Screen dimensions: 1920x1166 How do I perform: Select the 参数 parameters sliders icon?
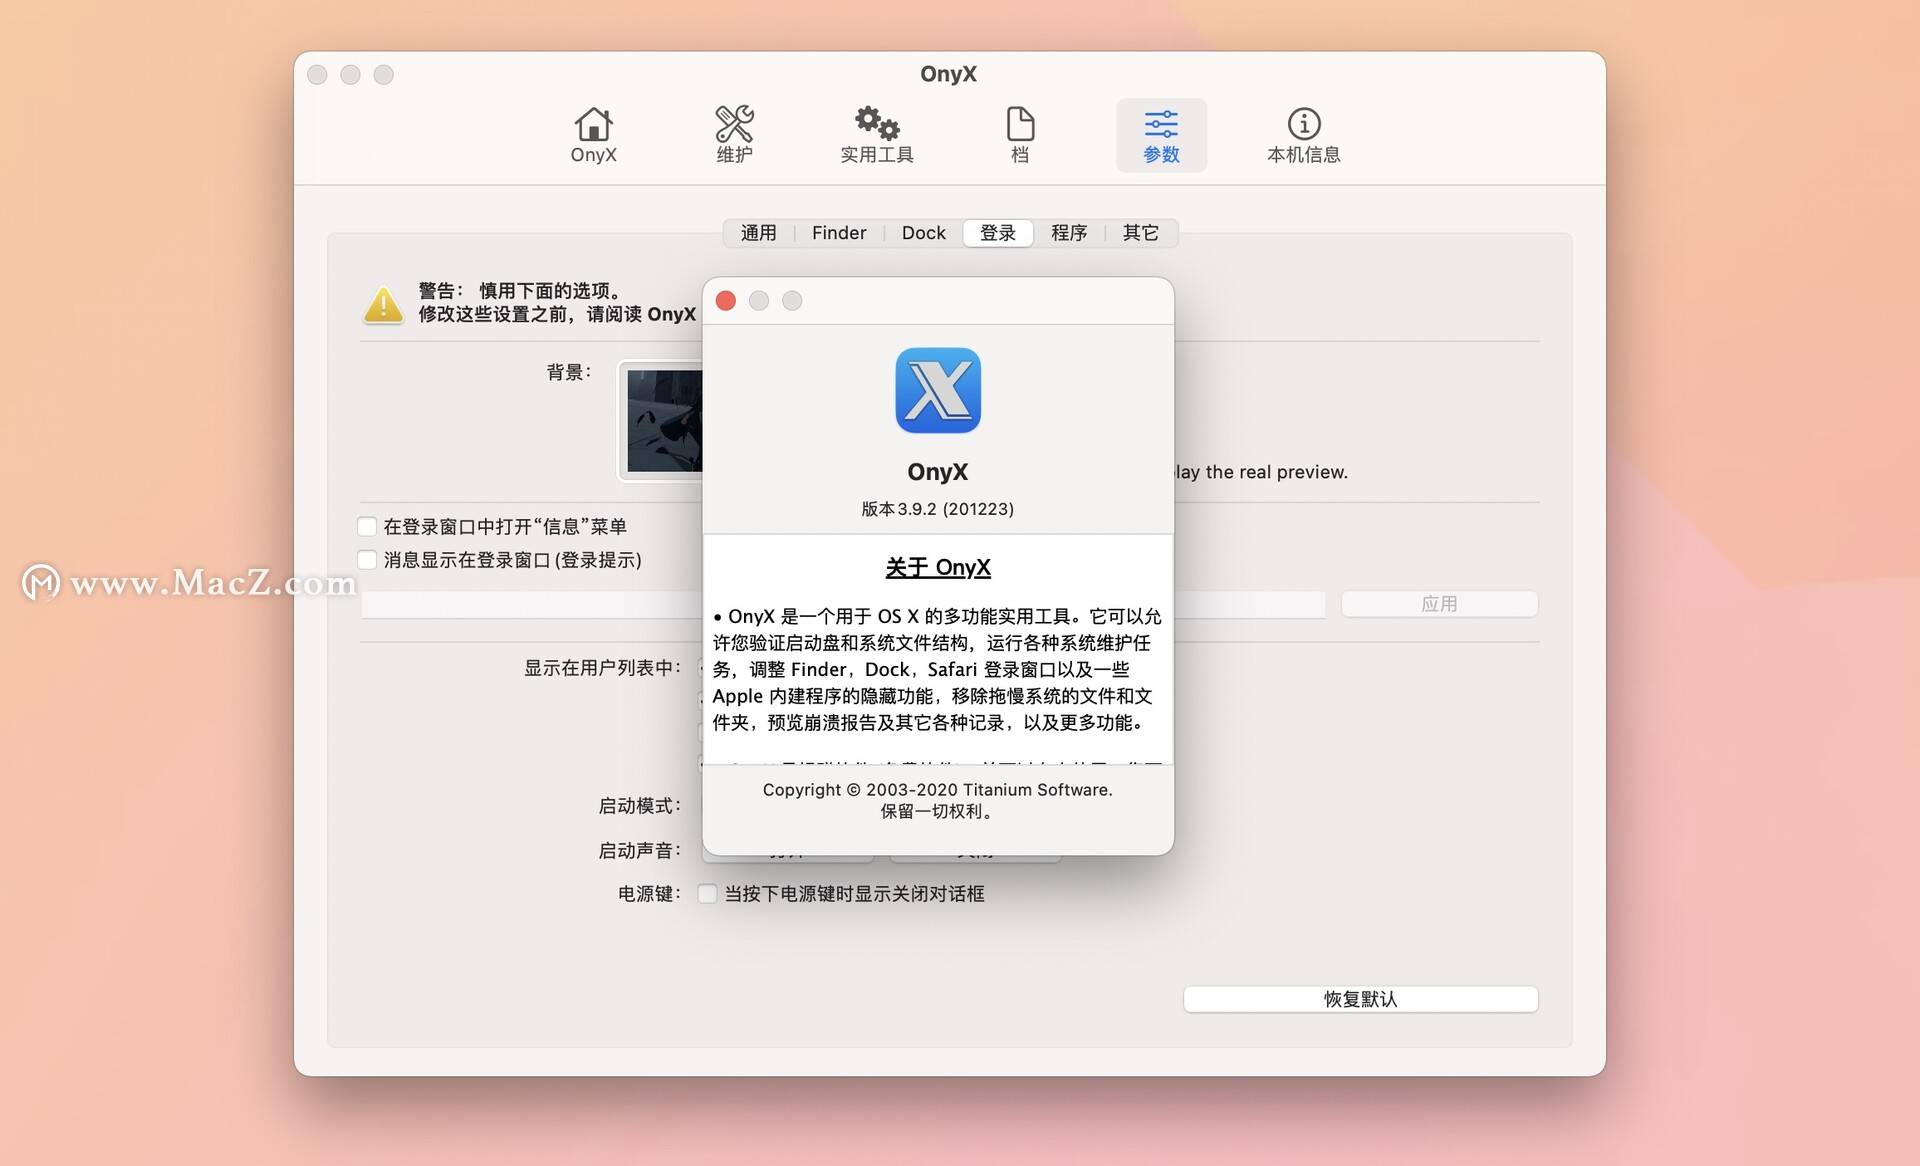[1161, 135]
